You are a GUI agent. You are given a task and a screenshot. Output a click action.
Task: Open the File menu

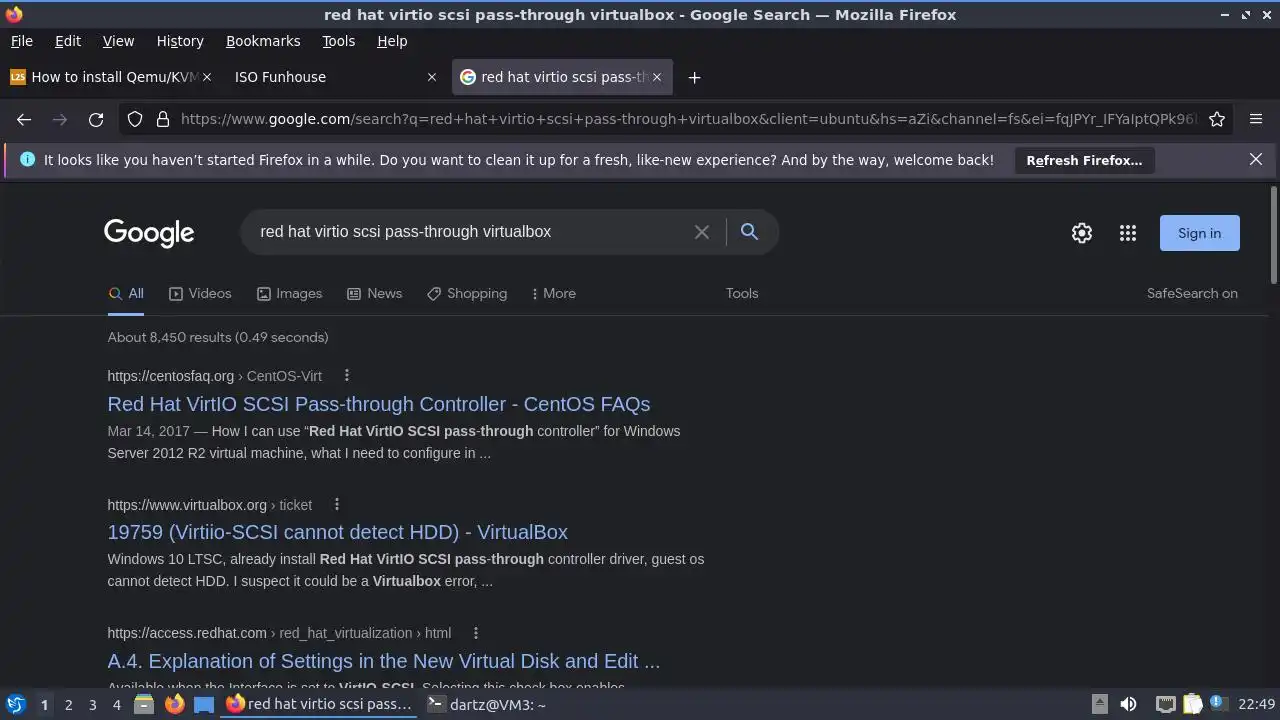[x=21, y=41]
